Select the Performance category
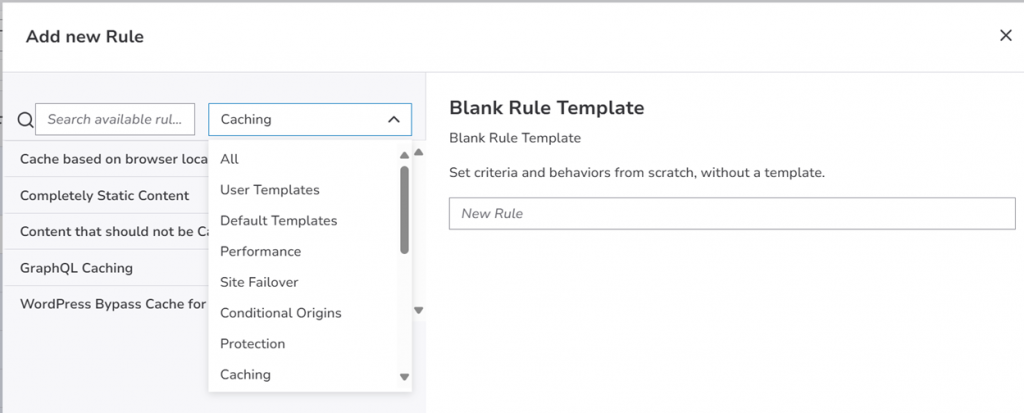This screenshot has width=1024, height=413. click(260, 252)
